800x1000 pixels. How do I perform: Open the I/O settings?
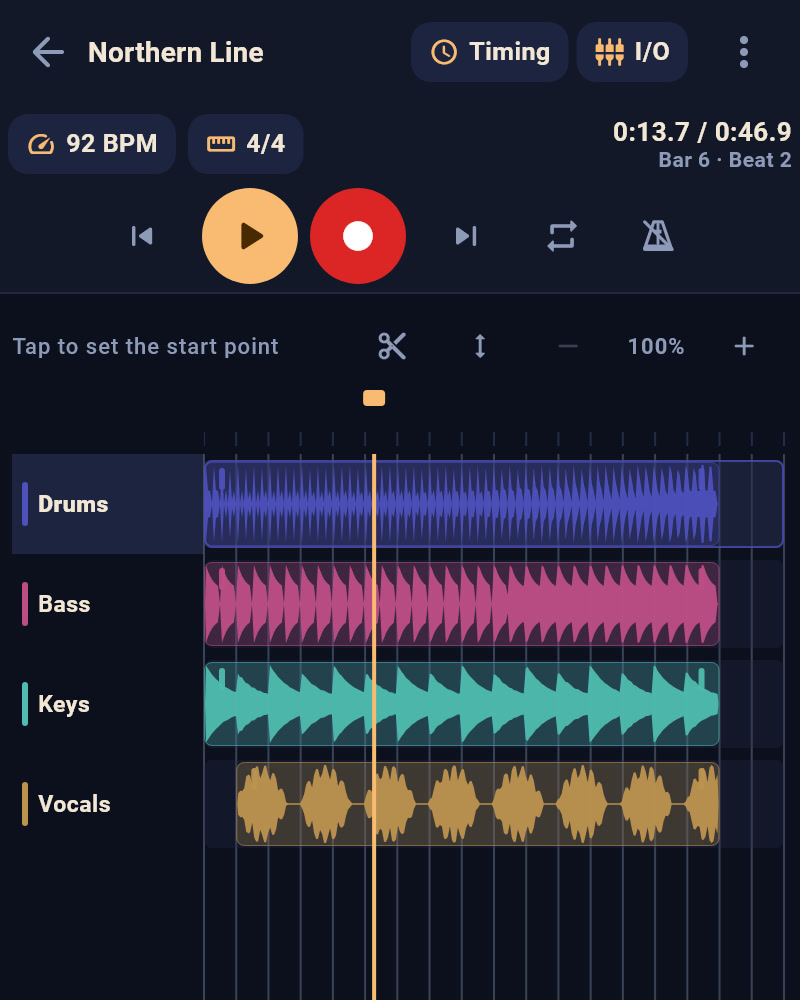pyautogui.click(x=632, y=52)
